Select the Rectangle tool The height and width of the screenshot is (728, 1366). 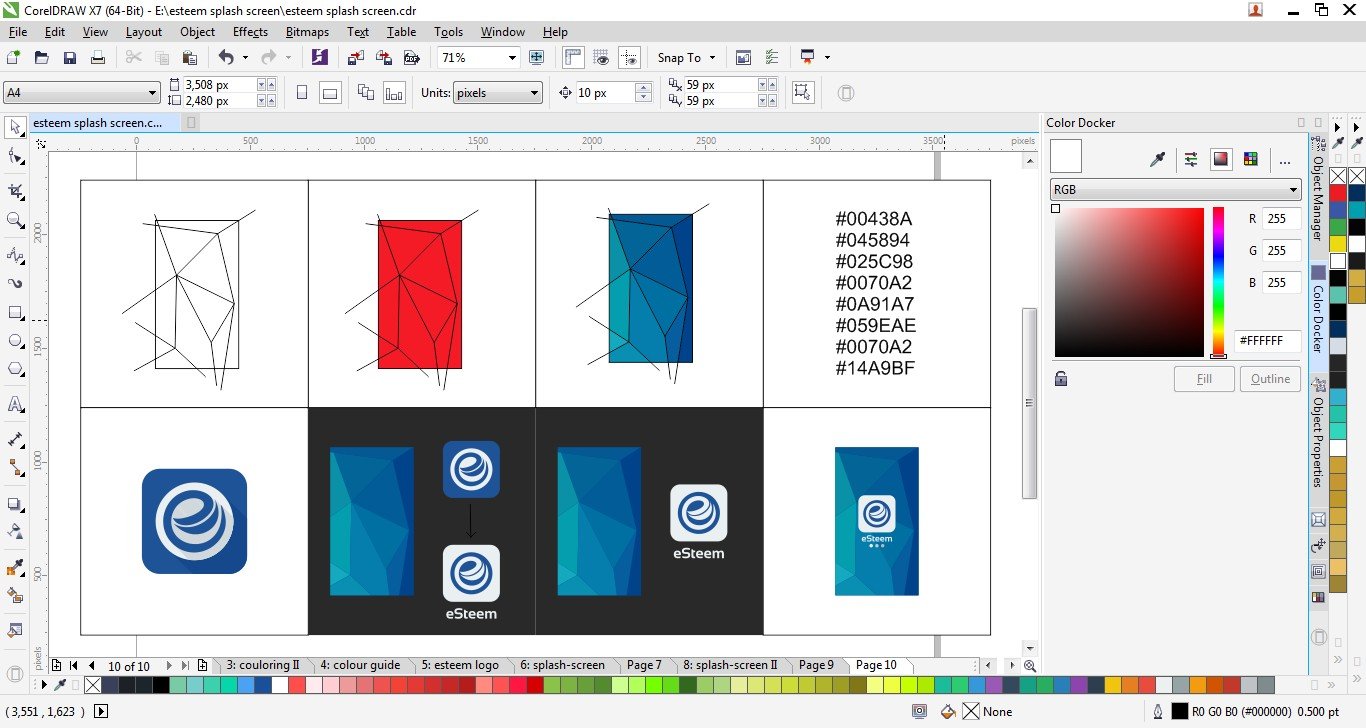[x=15, y=312]
